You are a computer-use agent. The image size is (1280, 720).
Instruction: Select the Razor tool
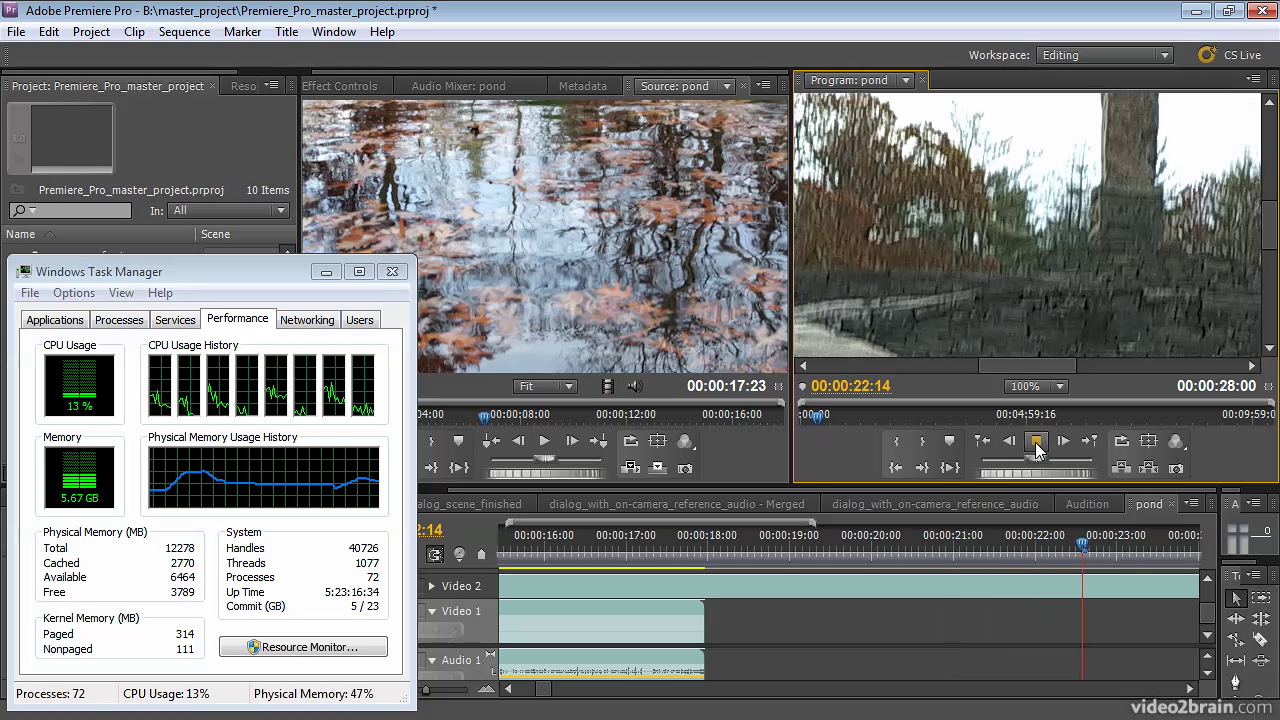(x=1260, y=640)
